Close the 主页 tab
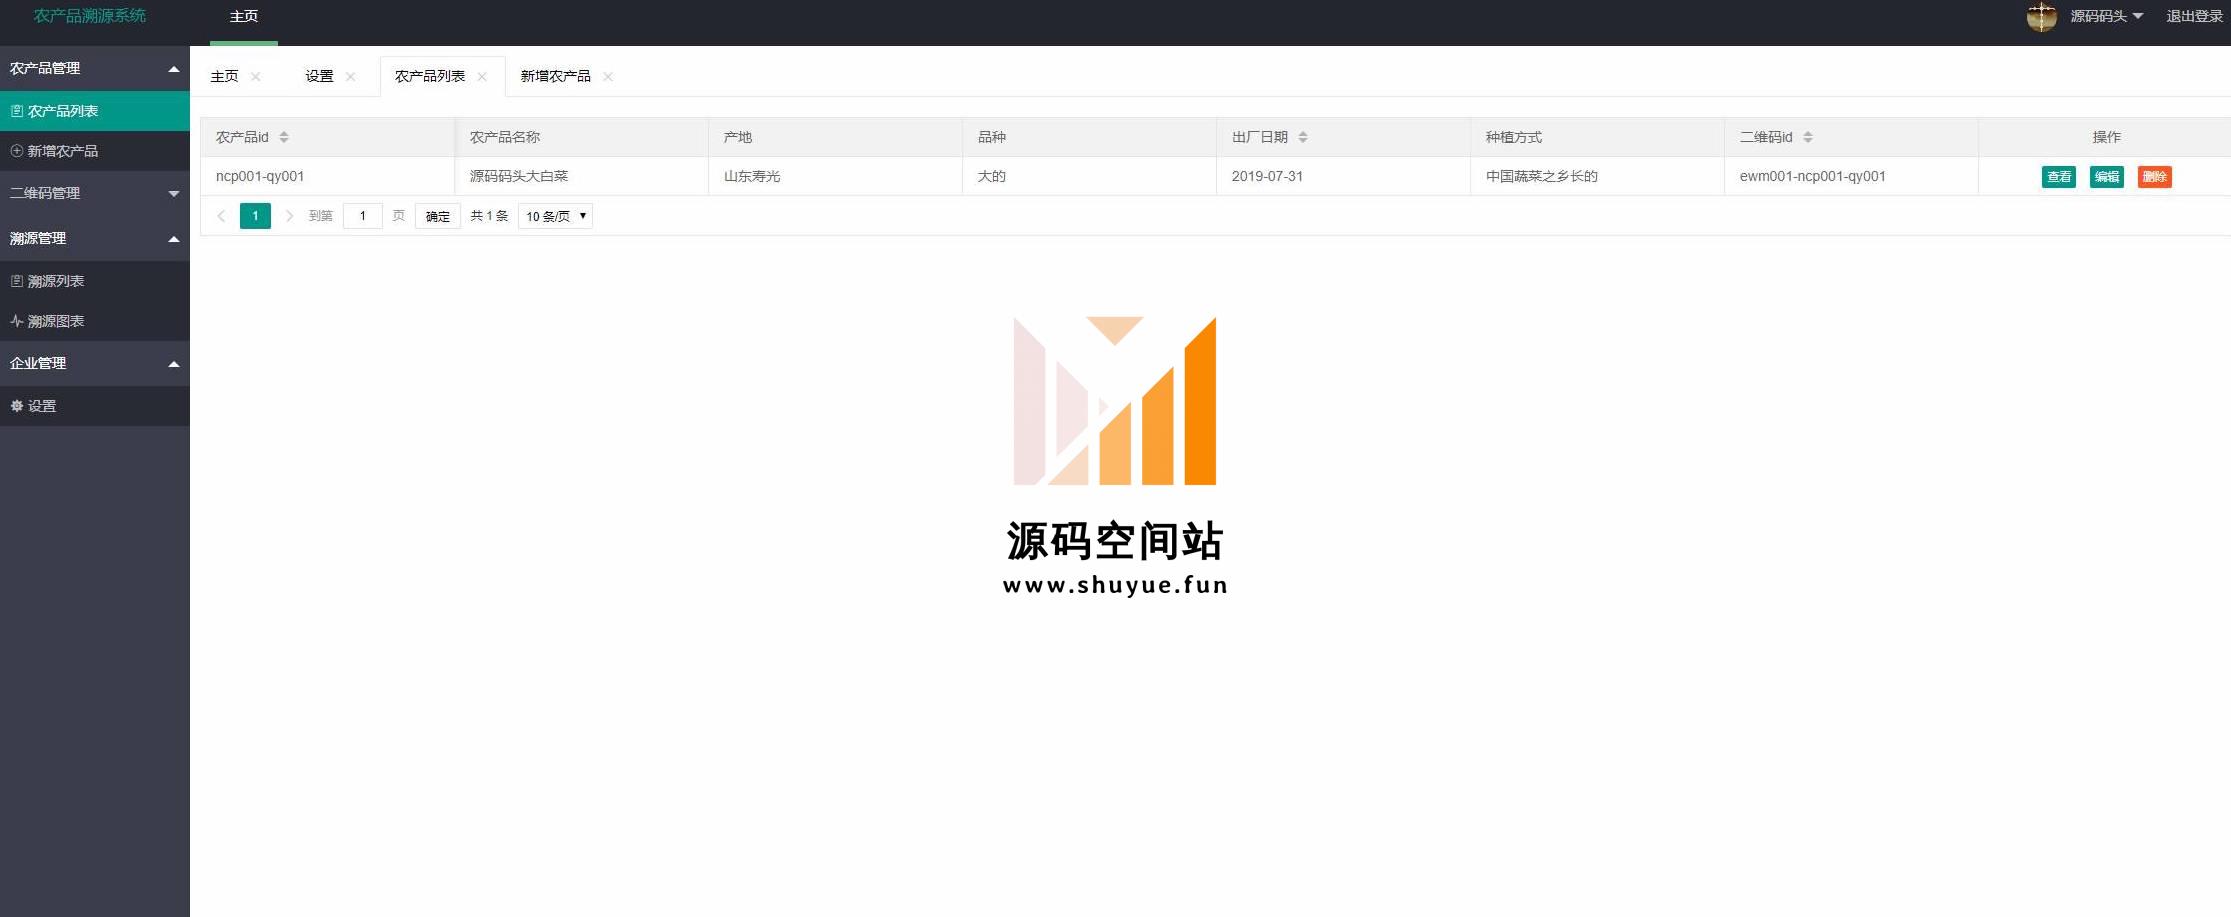2231x917 pixels. (256, 77)
